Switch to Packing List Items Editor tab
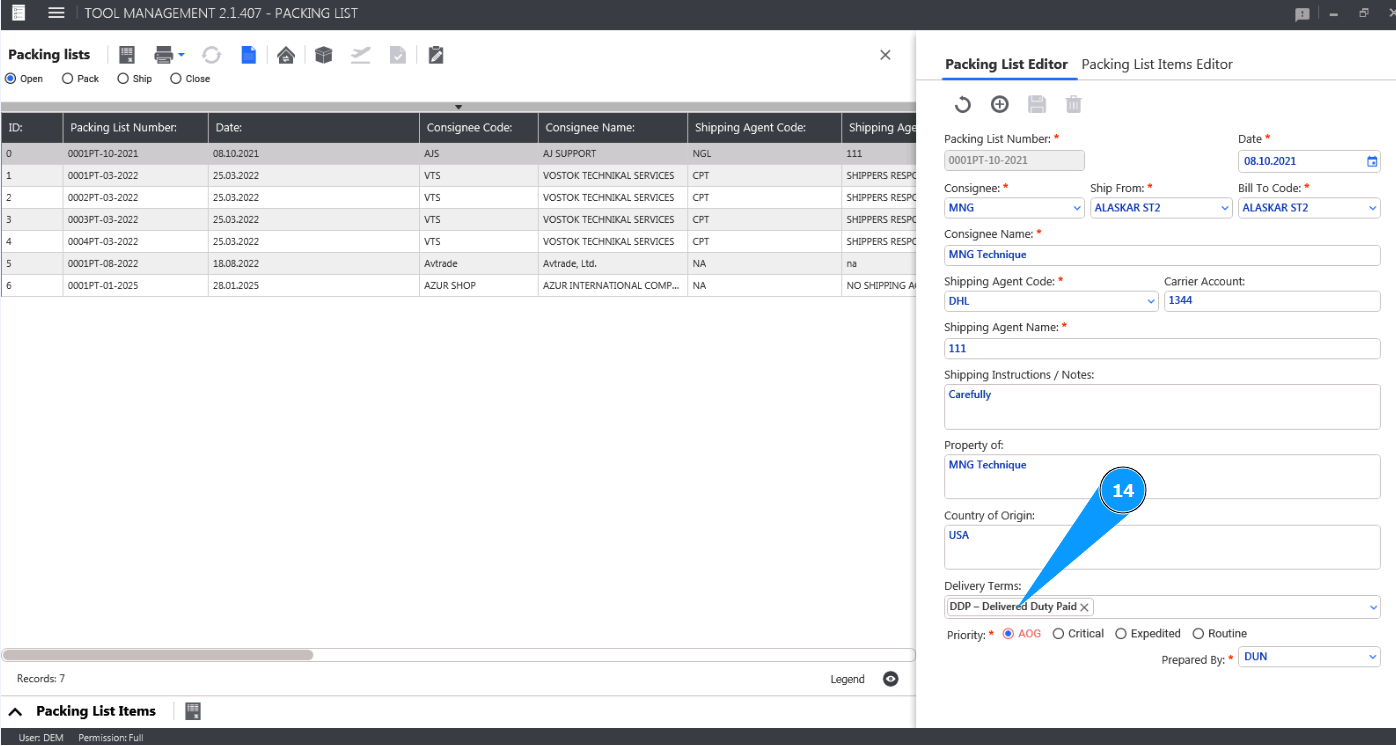This screenshot has width=1396, height=746. click(x=1157, y=64)
